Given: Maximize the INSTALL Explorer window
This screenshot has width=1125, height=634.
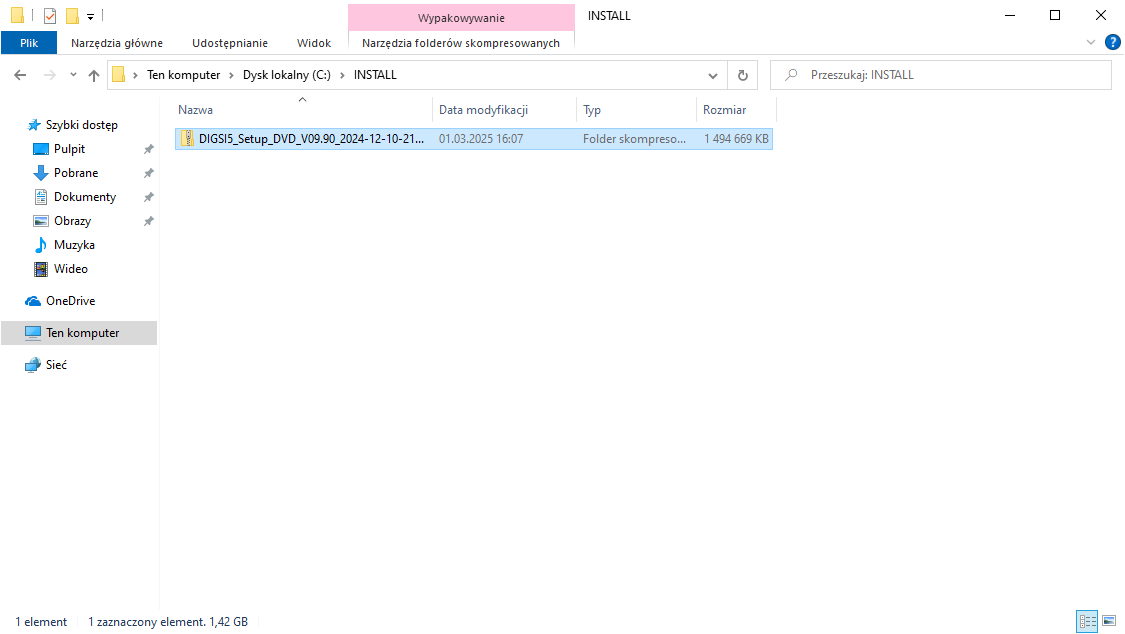Looking at the screenshot, I should click(x=1055, y=16).
